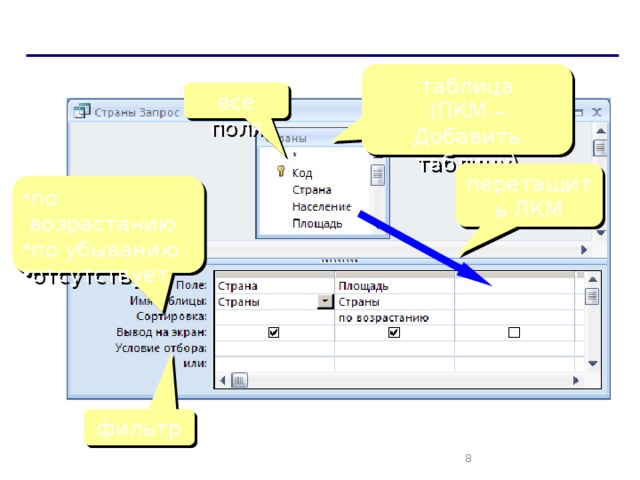This screenshot has height=480, width=640.
Task: Click Условие отбора cell under Площадь column
Action: pos(394,348)
